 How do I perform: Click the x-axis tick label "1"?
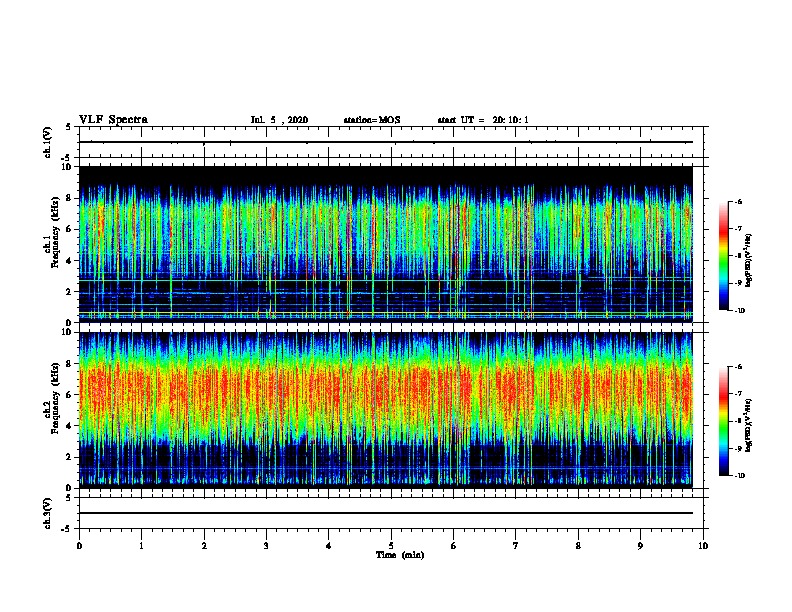click(x=141, y=546)
